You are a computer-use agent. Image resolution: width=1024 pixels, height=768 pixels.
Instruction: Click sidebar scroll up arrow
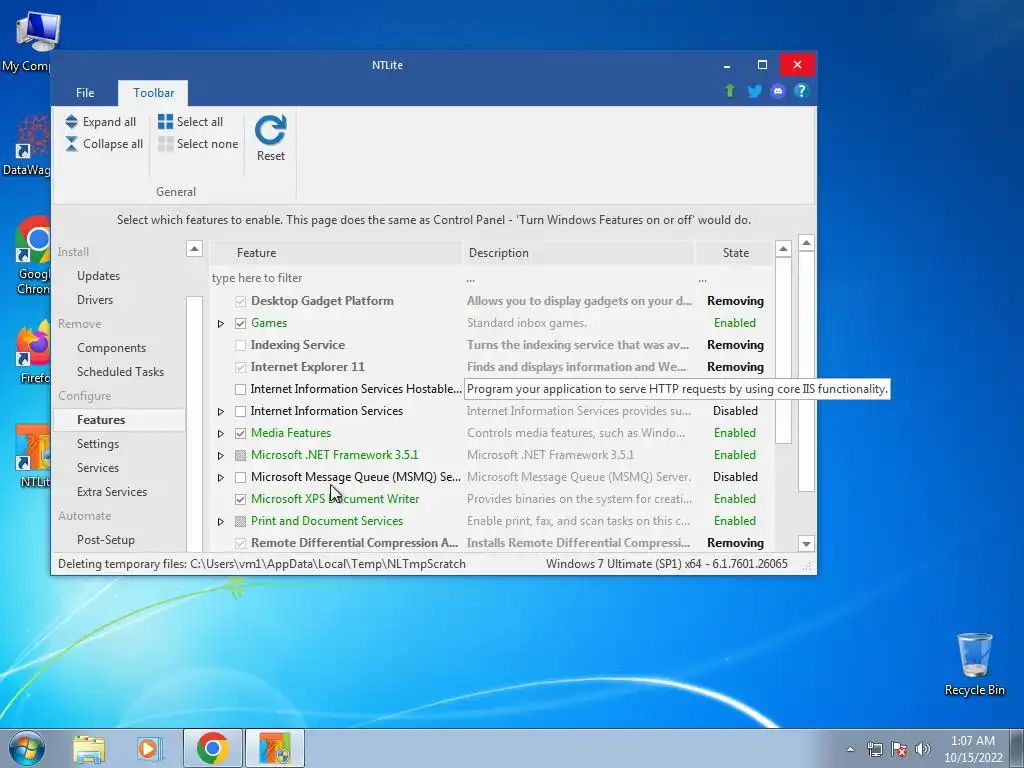[x=194, y=248]
